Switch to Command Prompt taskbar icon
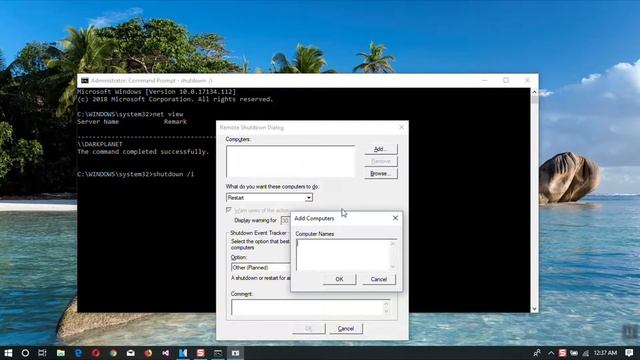This screenshot has width=640, height=360. pyautogui.click(x=218, y=353)
